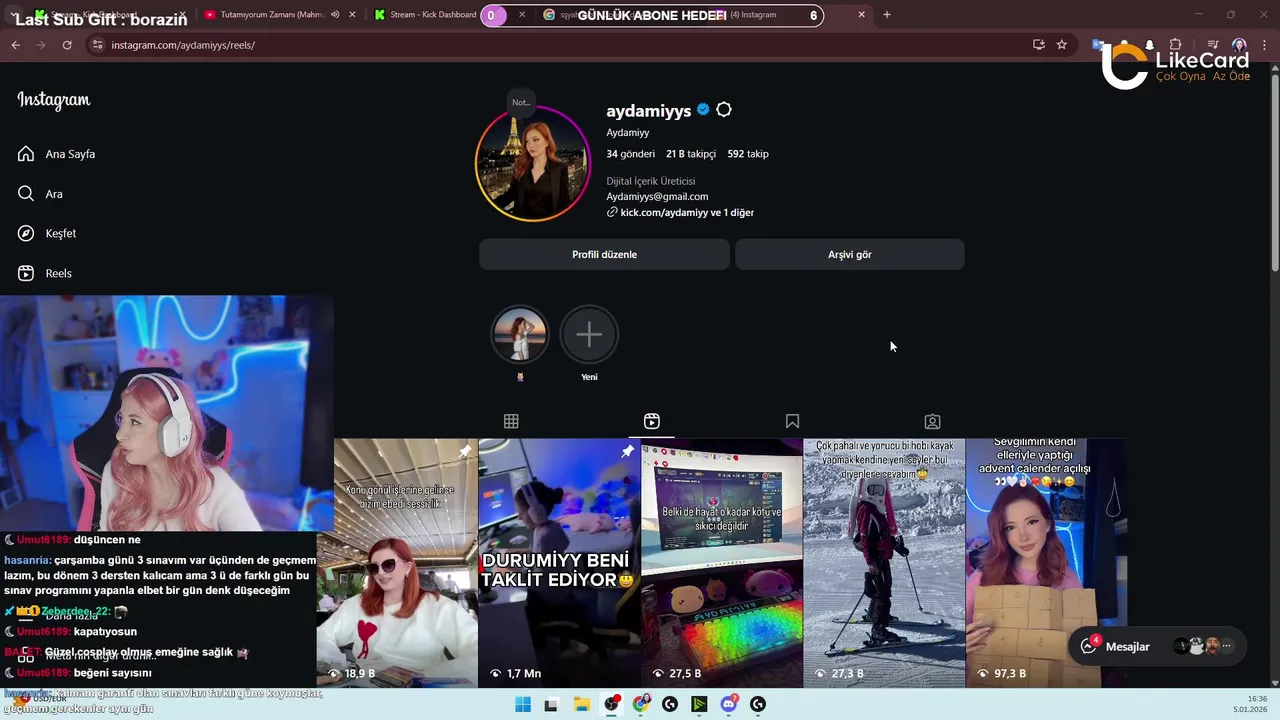Click Profili düzenle button

pos(604,254)
